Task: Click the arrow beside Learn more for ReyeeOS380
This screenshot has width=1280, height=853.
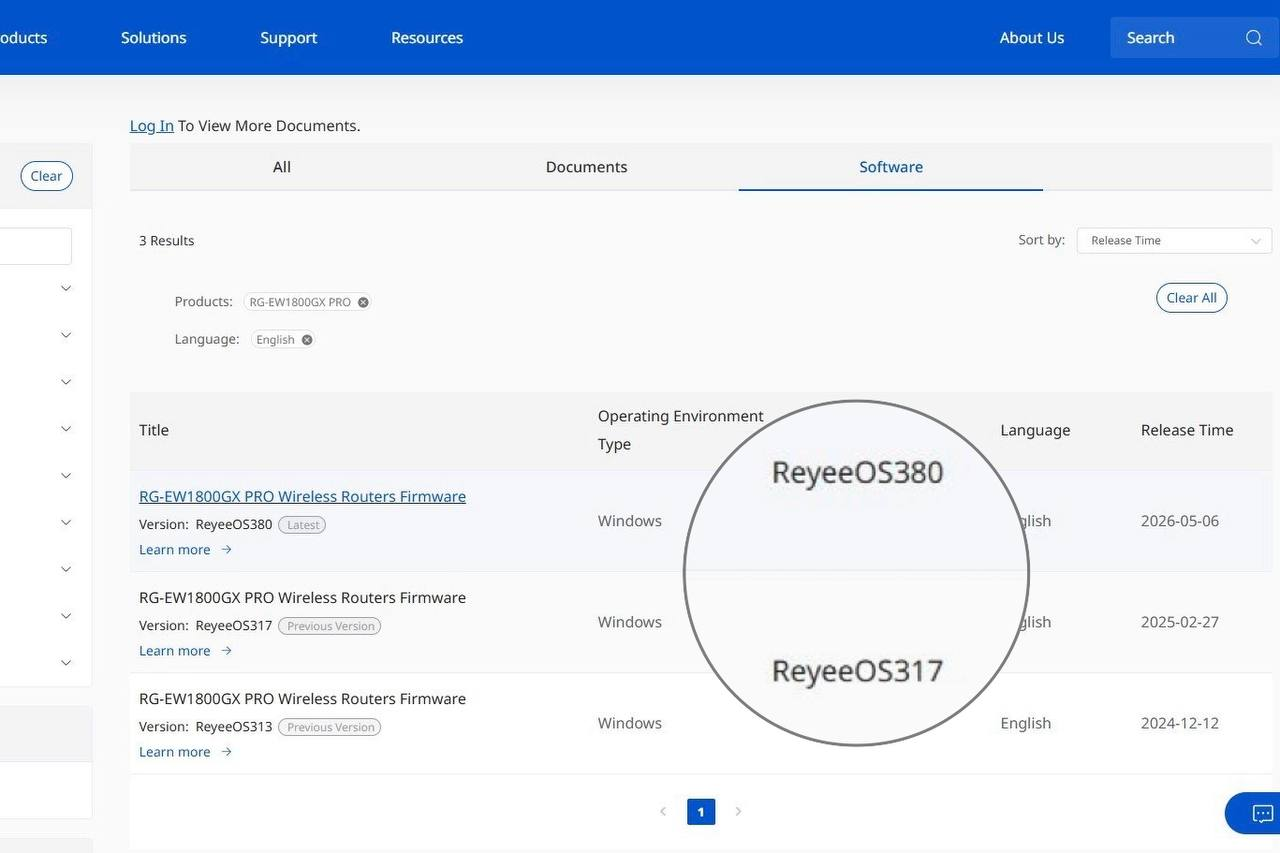Action: [226, 550]
